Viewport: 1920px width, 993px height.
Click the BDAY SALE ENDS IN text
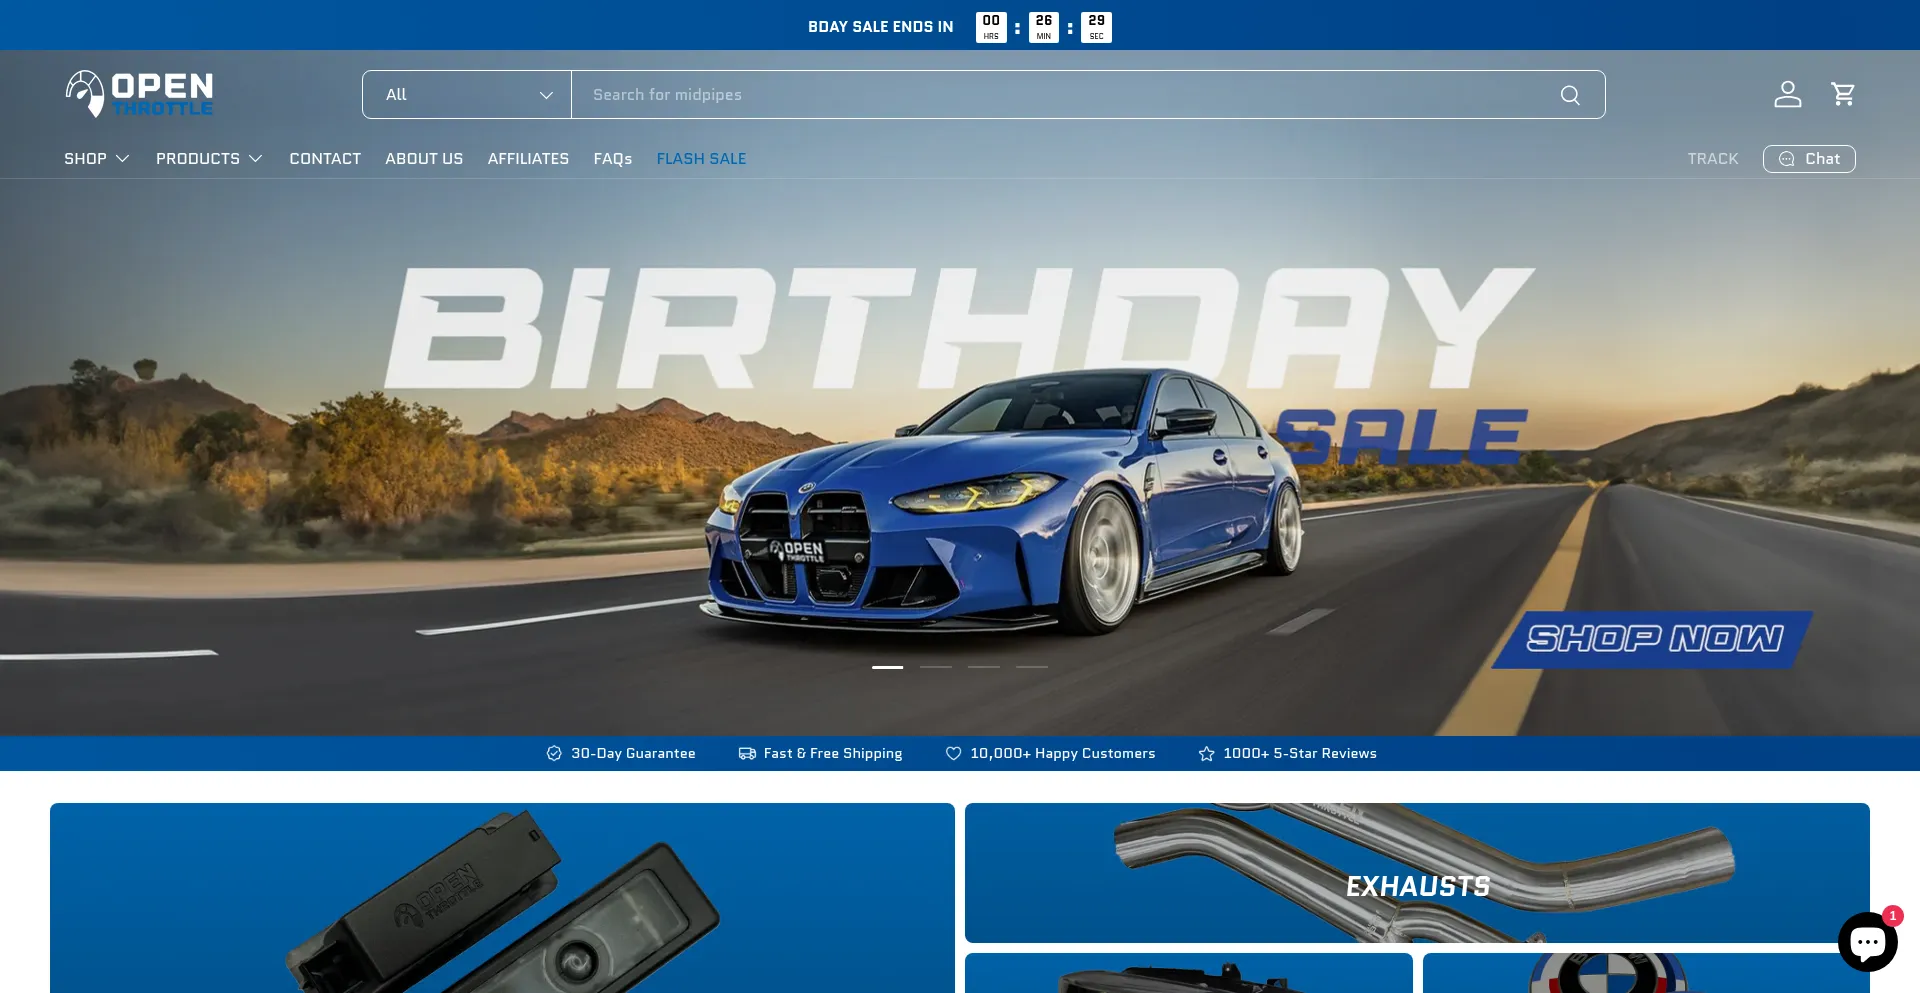[880, 27]
